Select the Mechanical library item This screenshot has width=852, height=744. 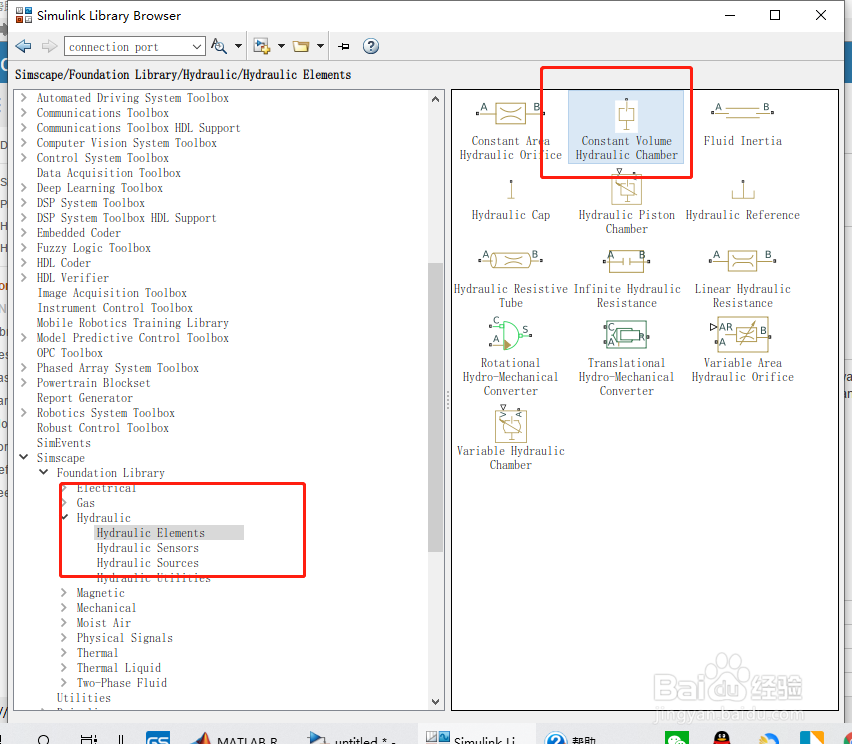(106, 608)
